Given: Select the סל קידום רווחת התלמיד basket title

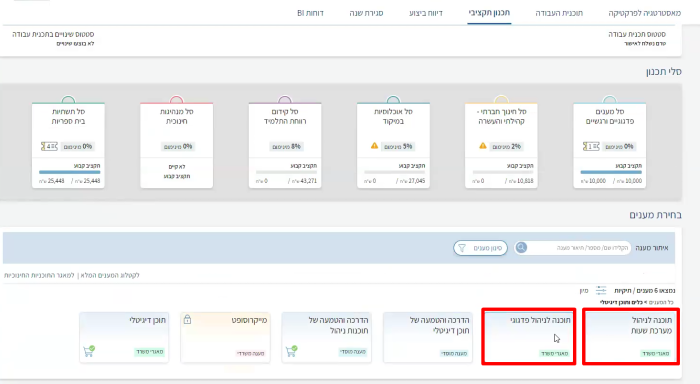Looking at the screenshot, I should tap(285, 116).
